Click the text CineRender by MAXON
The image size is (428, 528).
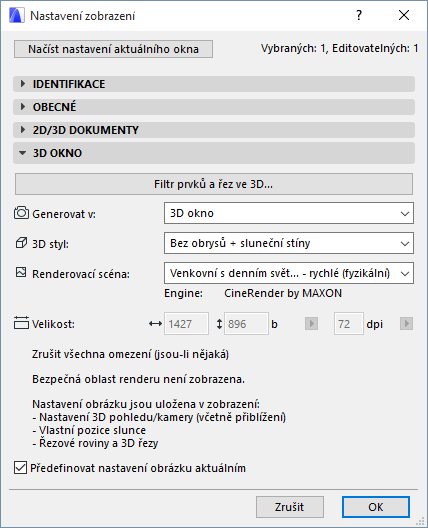click(283, 293)
